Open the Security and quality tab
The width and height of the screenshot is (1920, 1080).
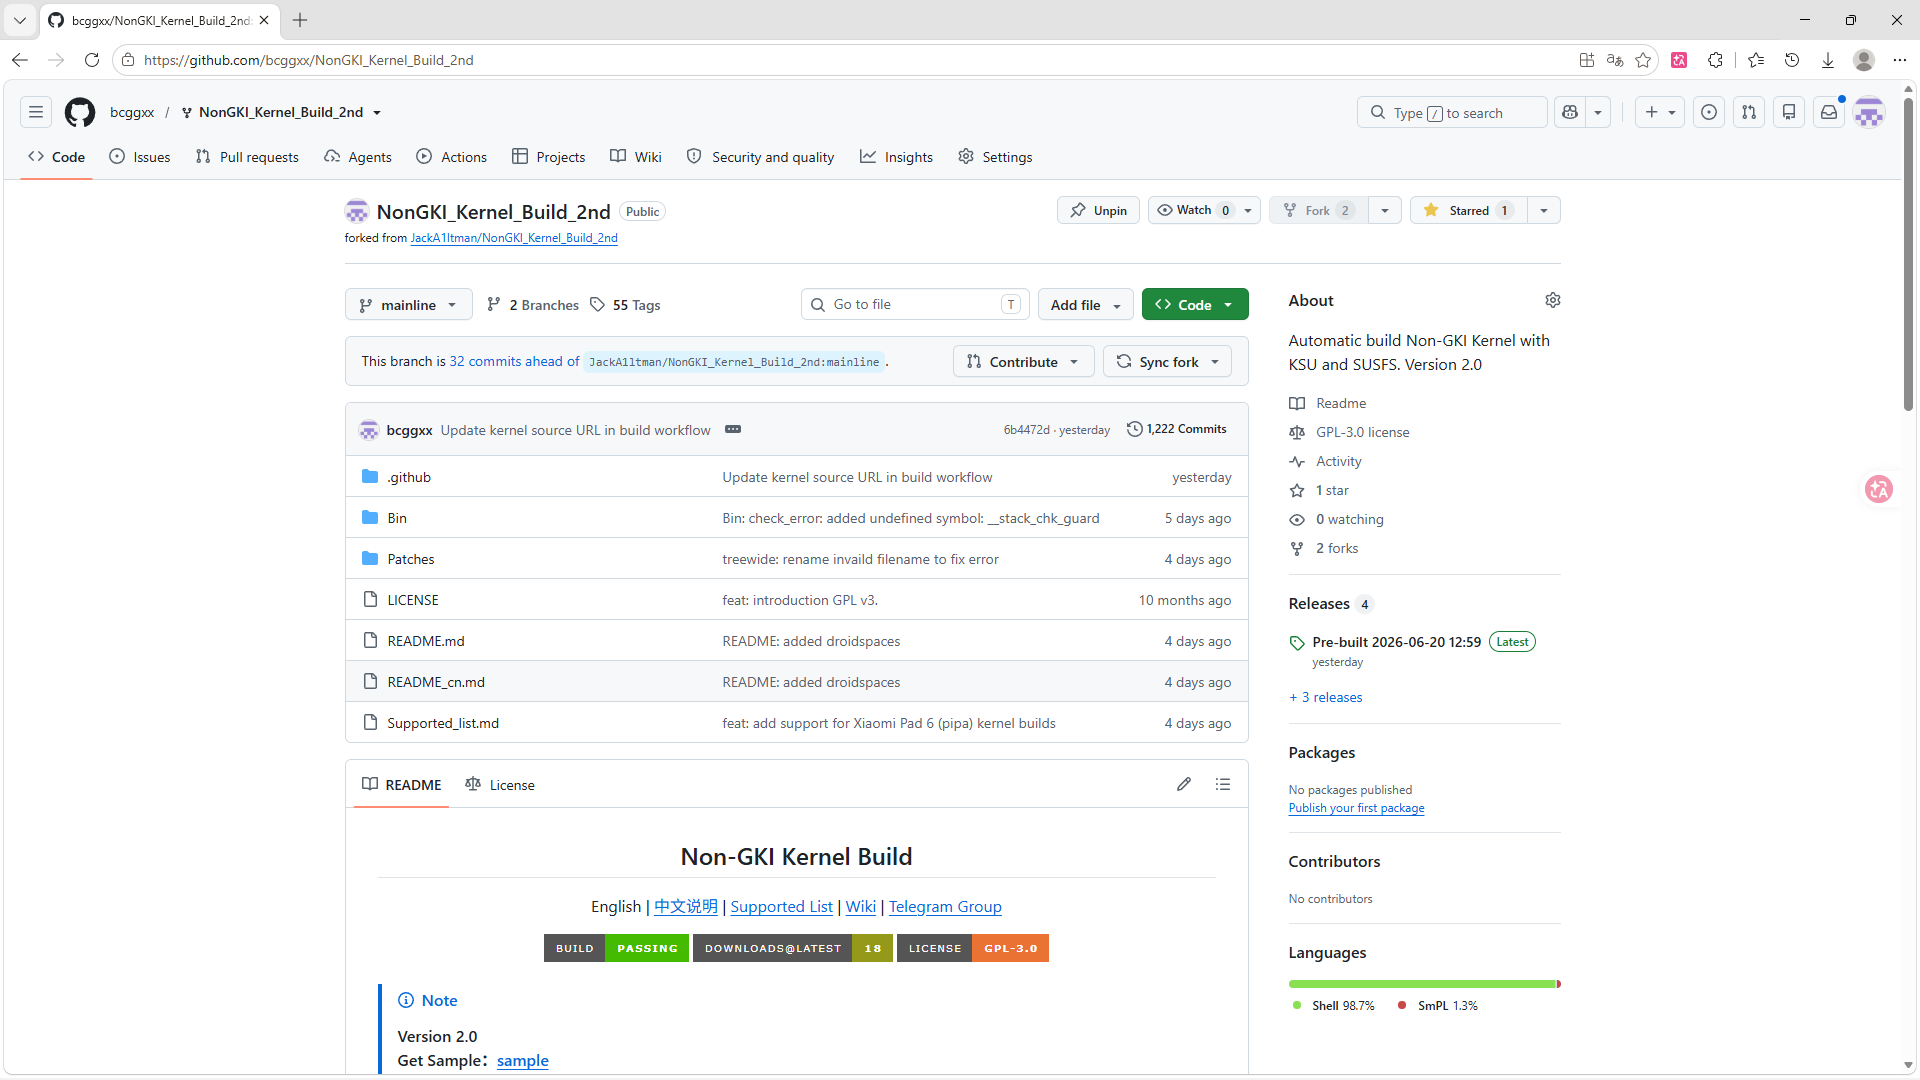[x=761, y=157]
